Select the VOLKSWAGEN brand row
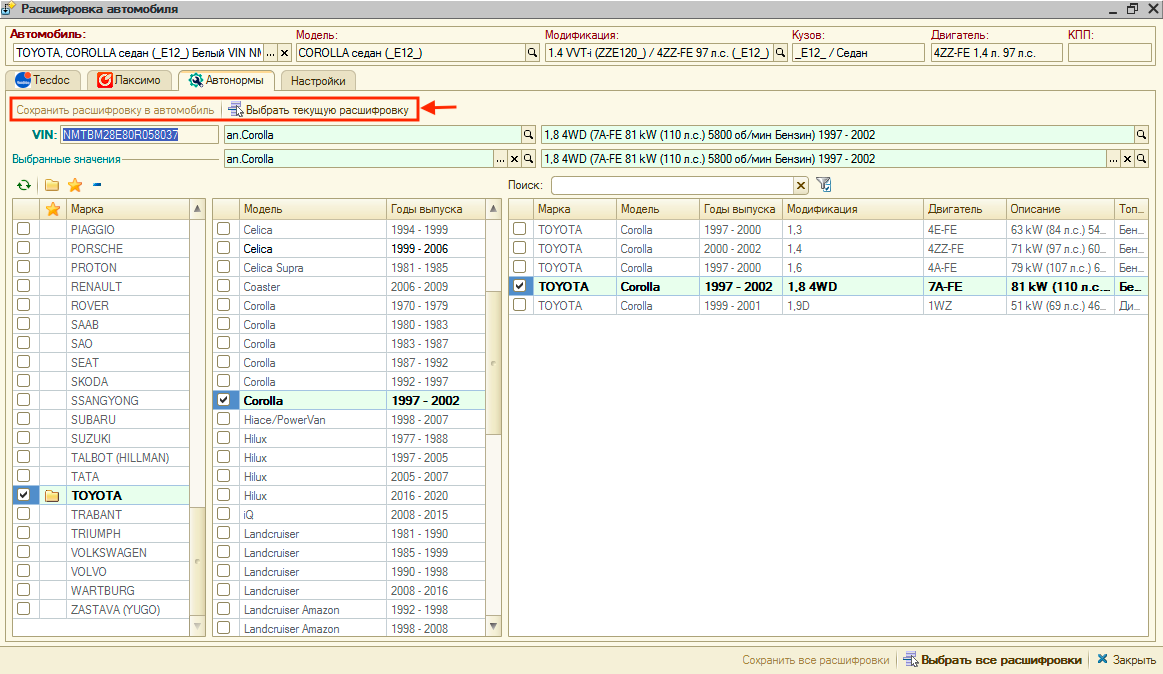 coord(102,552)
